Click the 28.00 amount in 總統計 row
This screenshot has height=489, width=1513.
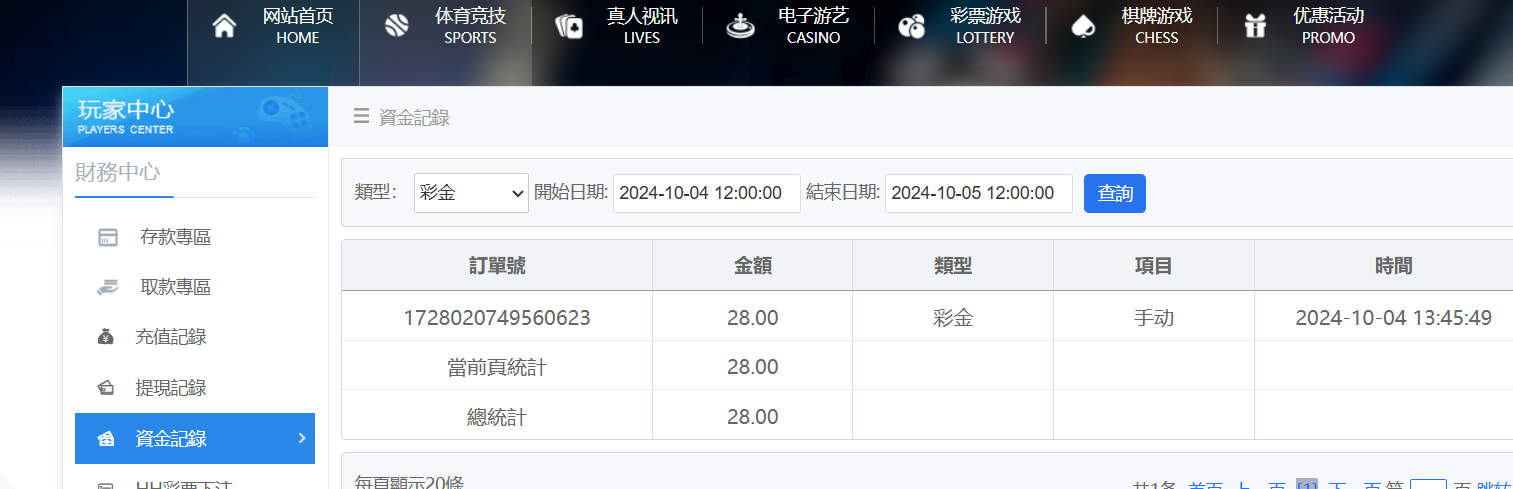753,417
